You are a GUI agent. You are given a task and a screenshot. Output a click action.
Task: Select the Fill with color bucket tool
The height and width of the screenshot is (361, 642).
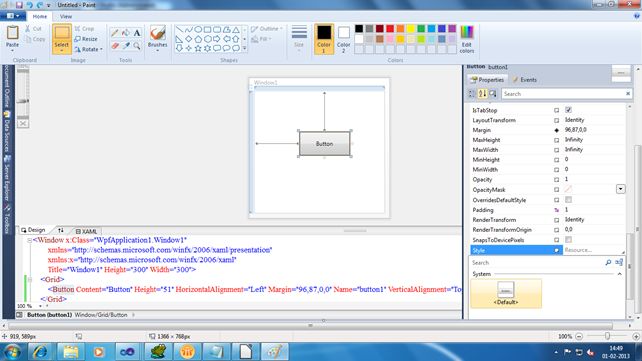pos(126,33)
